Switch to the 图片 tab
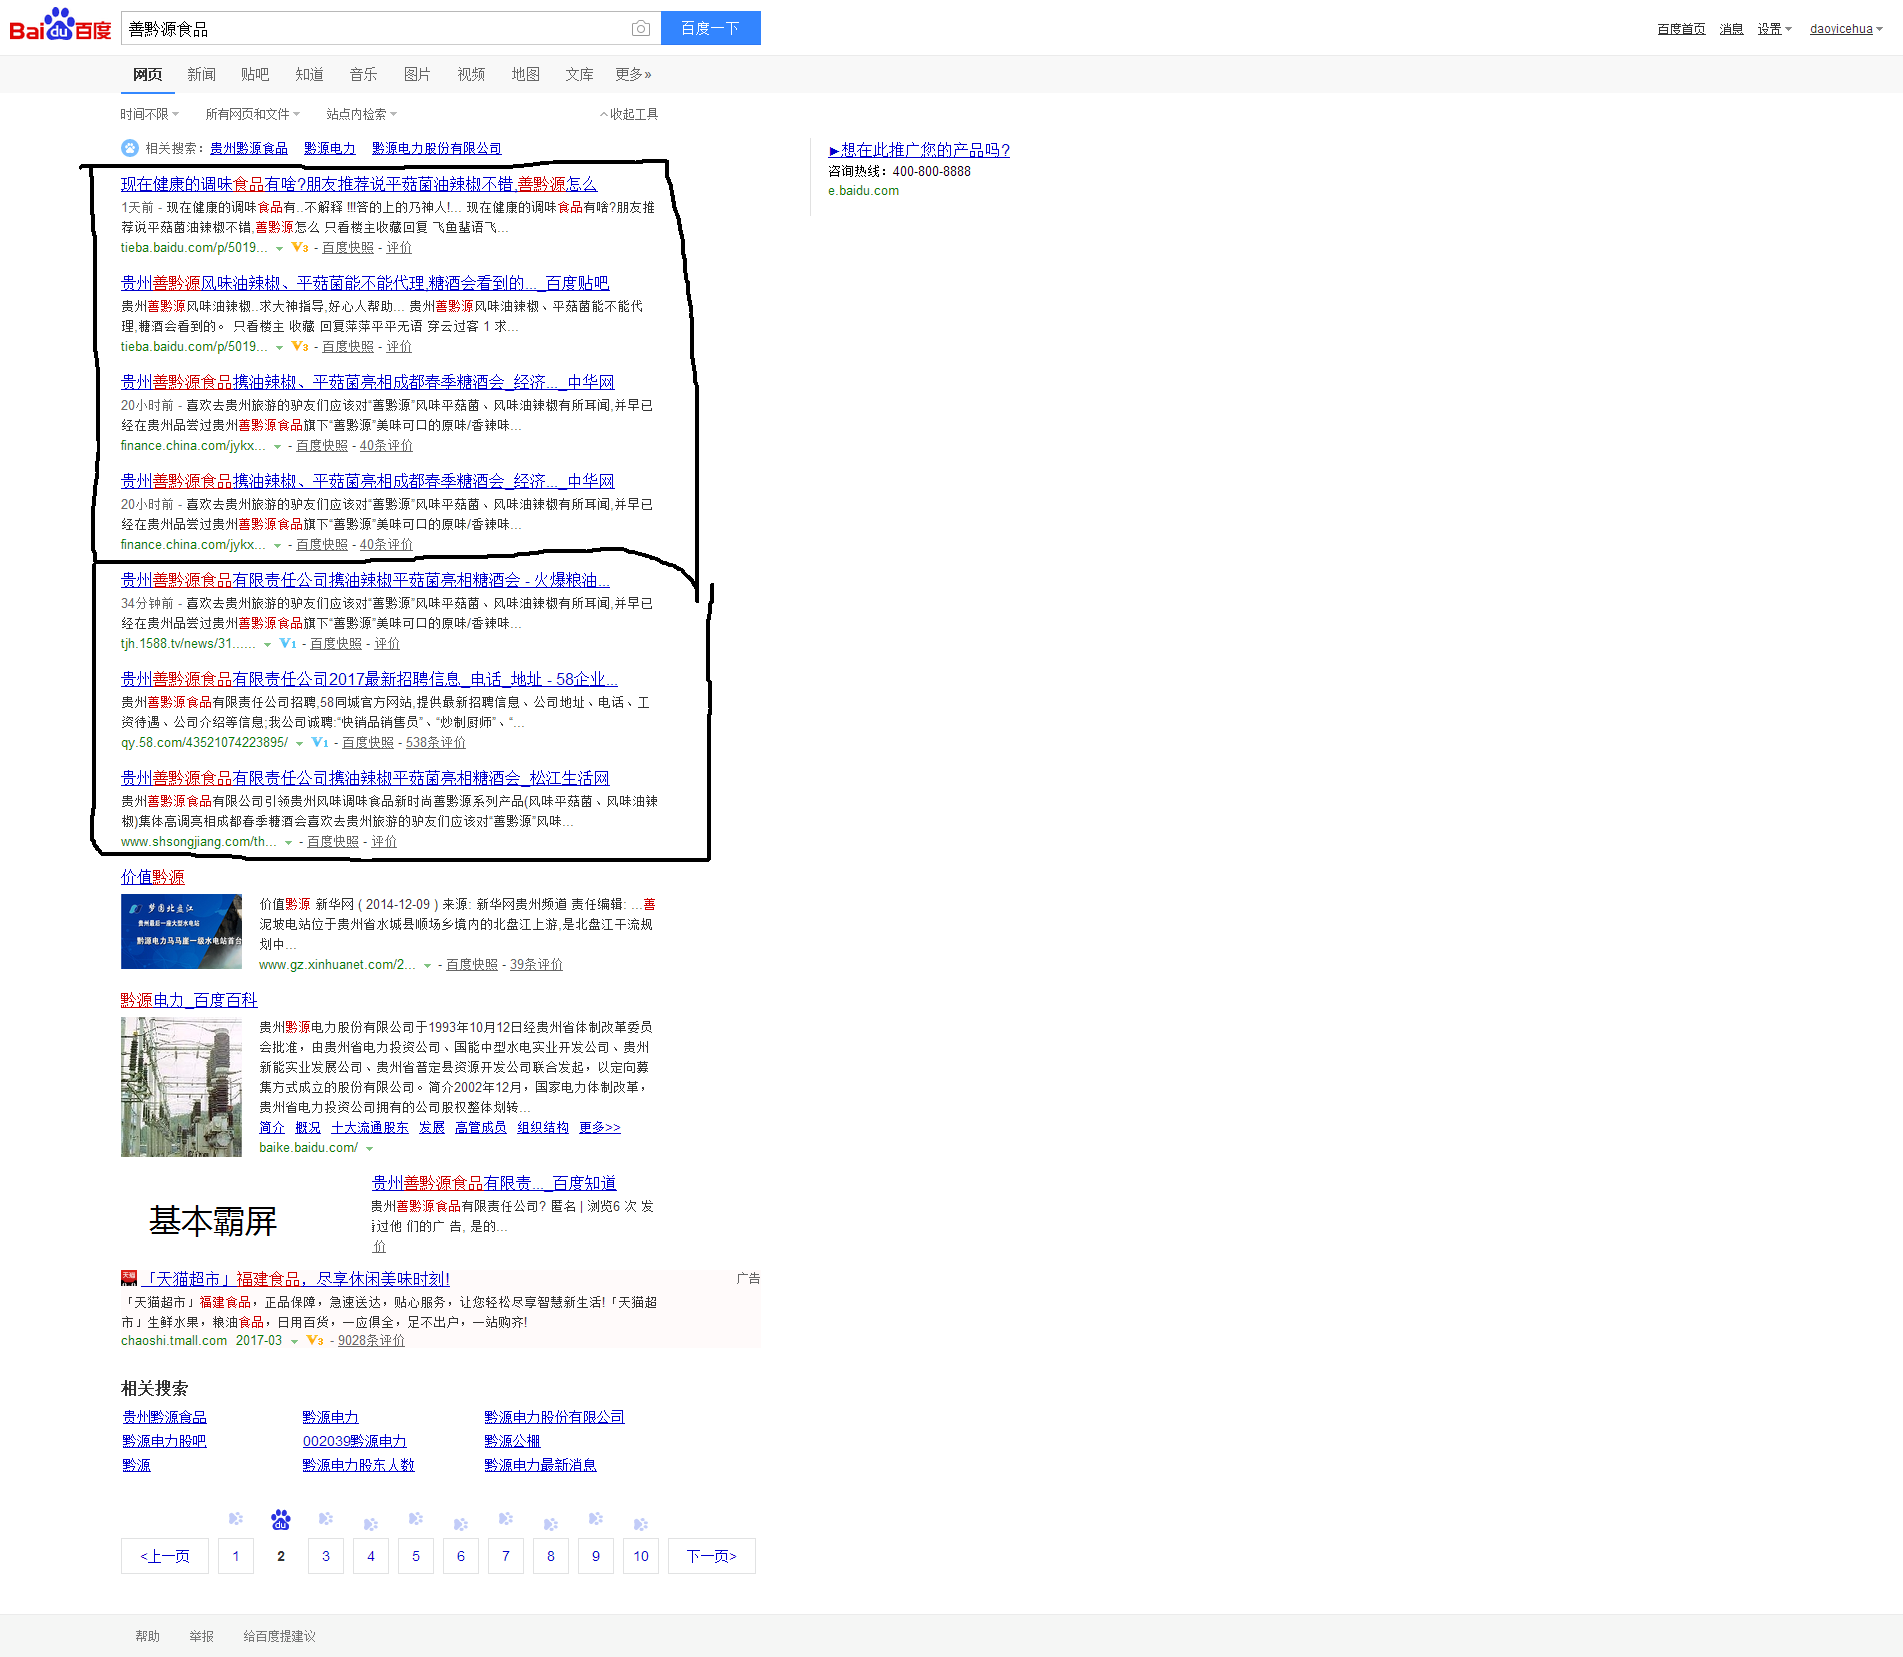 418,74
